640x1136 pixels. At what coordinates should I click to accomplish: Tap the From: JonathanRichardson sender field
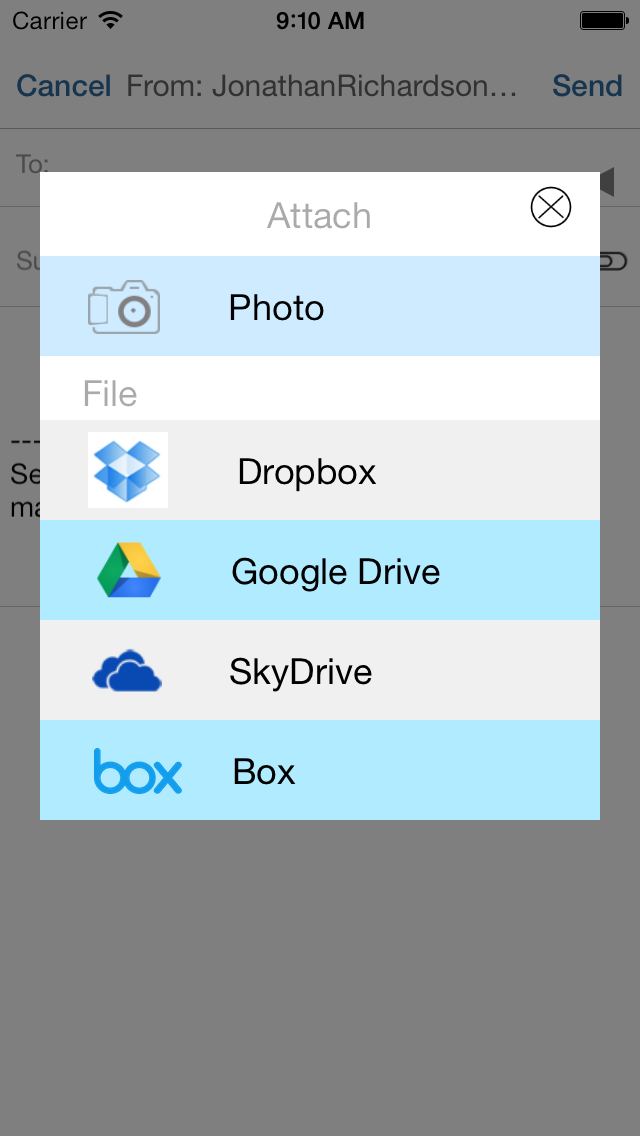click(323, 85)
